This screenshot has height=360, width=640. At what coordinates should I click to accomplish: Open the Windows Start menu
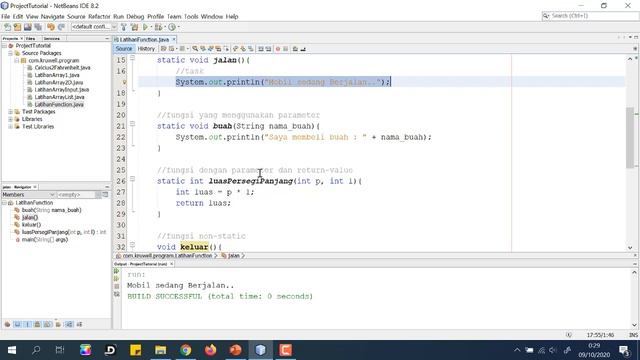pos(12,350)
